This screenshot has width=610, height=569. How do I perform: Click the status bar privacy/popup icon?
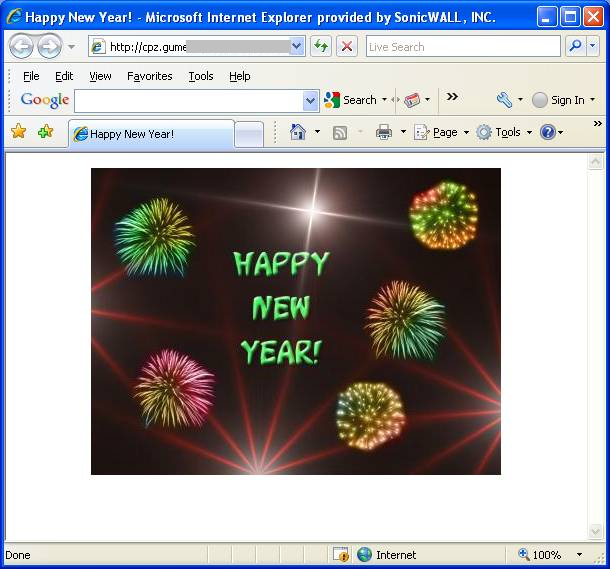pos(341,555)
